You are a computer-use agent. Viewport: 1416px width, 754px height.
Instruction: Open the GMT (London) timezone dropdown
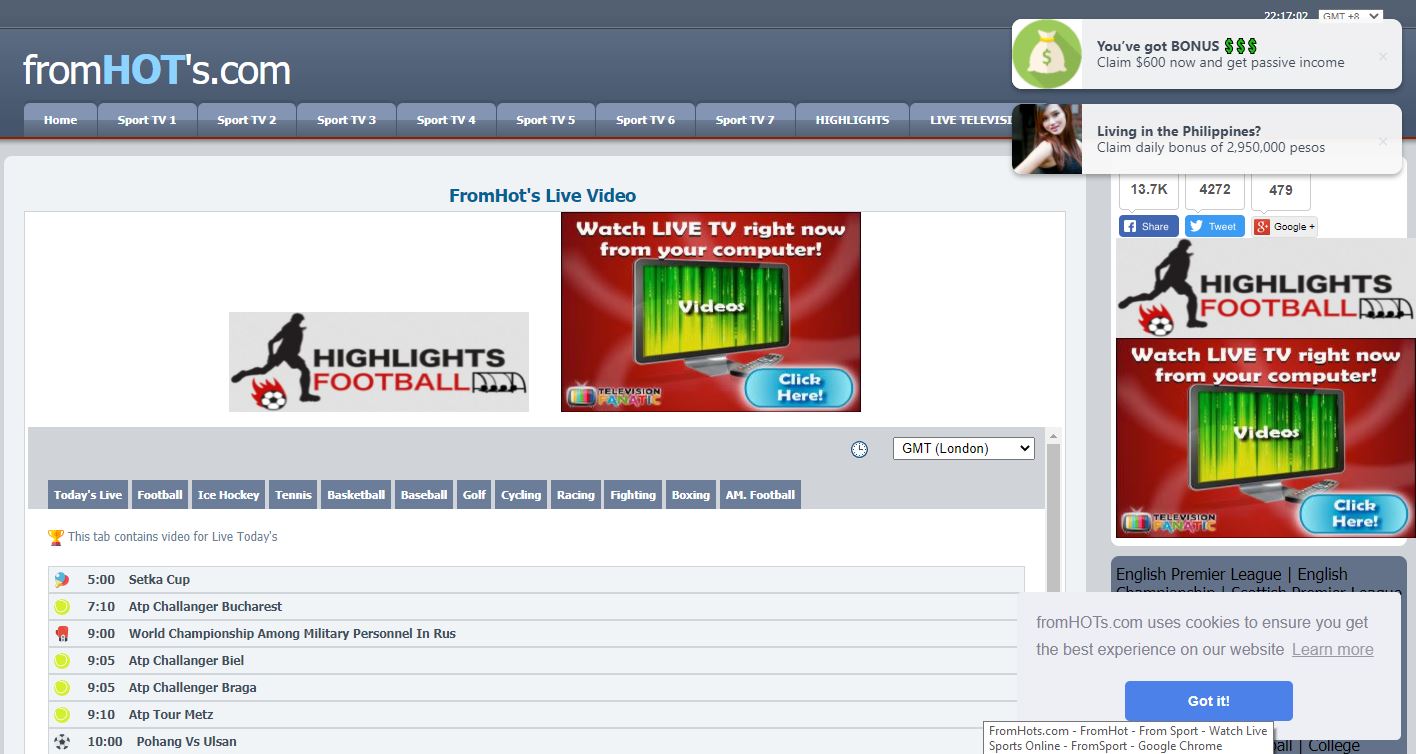pos(964,449)
